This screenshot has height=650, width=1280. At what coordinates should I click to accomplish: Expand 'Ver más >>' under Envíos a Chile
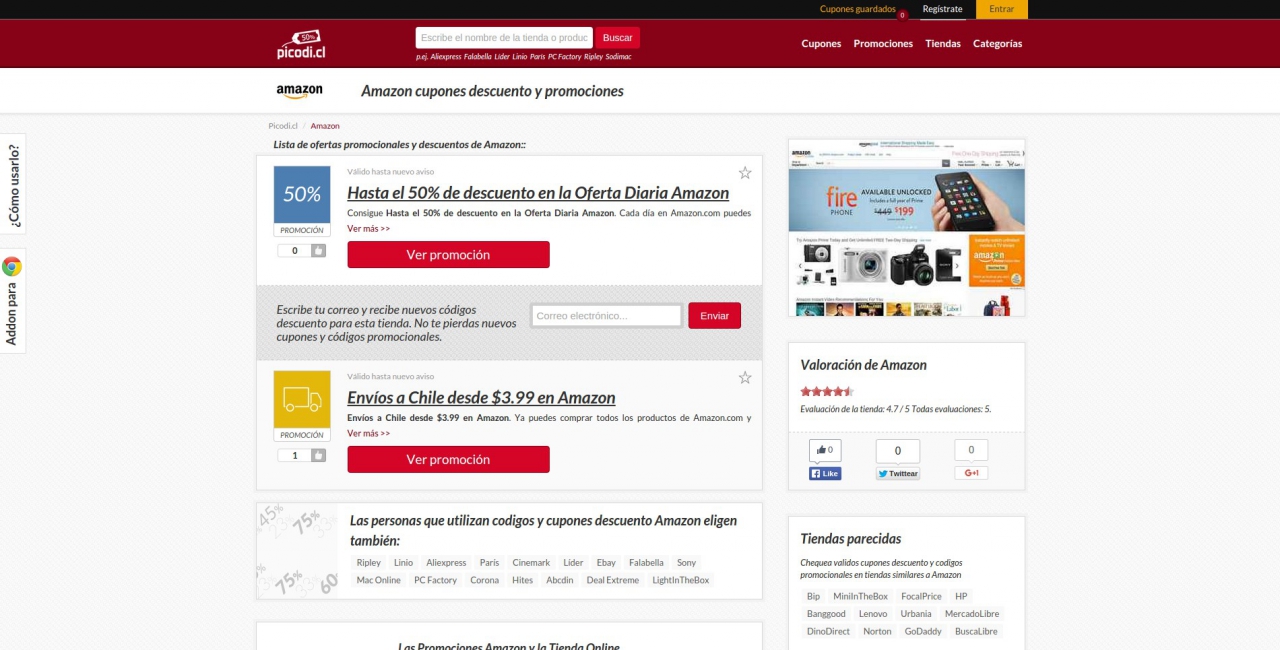(368, 434)
